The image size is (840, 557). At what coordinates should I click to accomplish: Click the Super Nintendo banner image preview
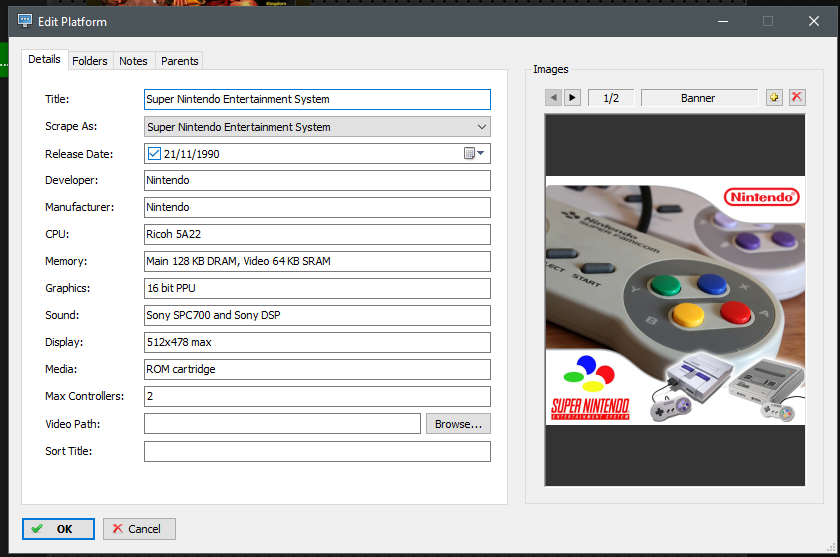tap(675, 300)
